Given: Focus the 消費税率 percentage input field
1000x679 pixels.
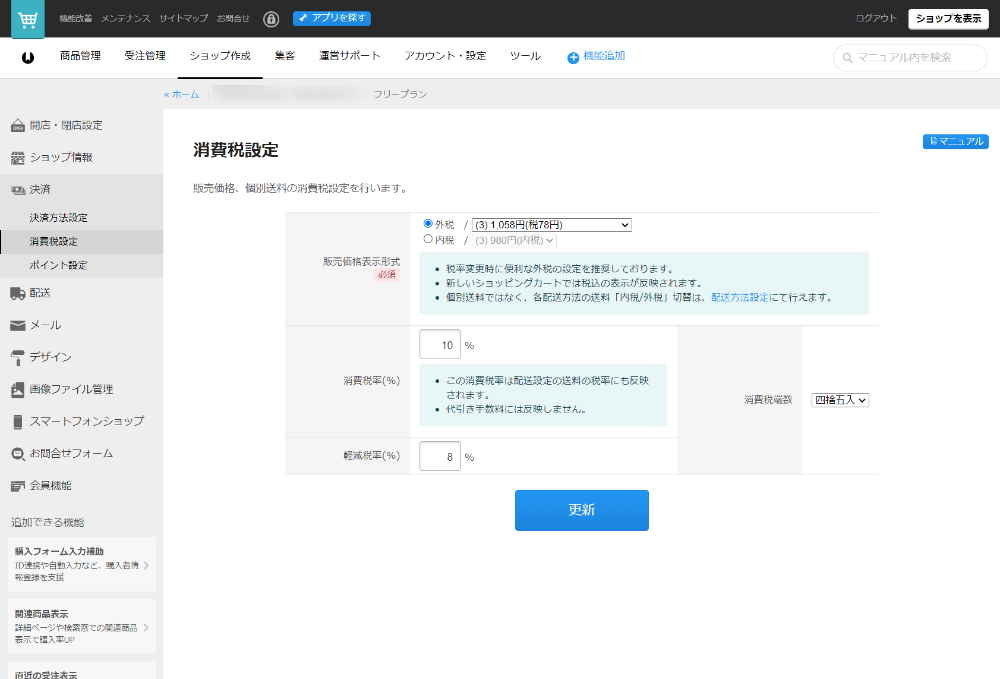Looking at the screenshot, I should point(439,344).
